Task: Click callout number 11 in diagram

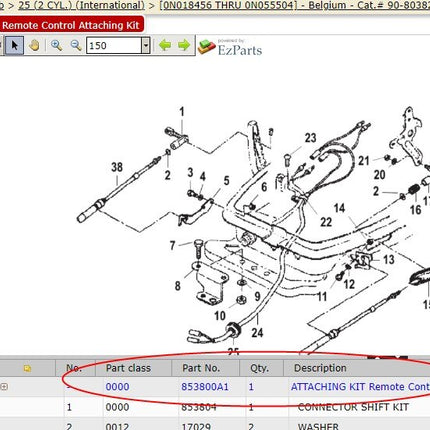Action: coord(322,296)
